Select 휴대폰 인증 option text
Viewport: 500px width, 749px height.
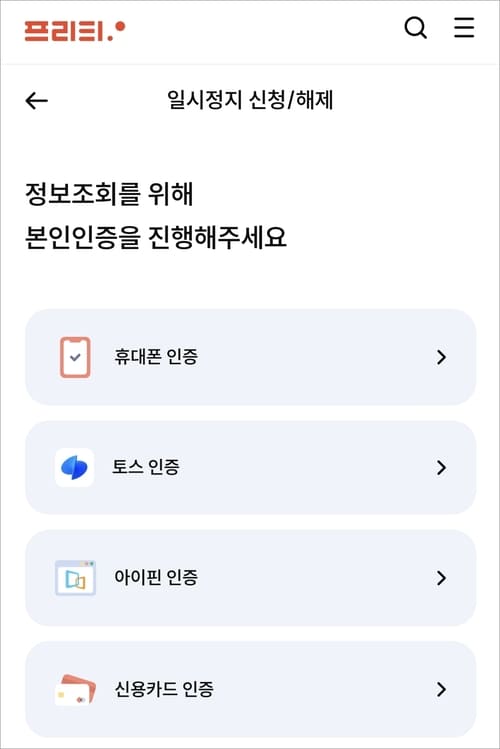[x=156, y=357]
